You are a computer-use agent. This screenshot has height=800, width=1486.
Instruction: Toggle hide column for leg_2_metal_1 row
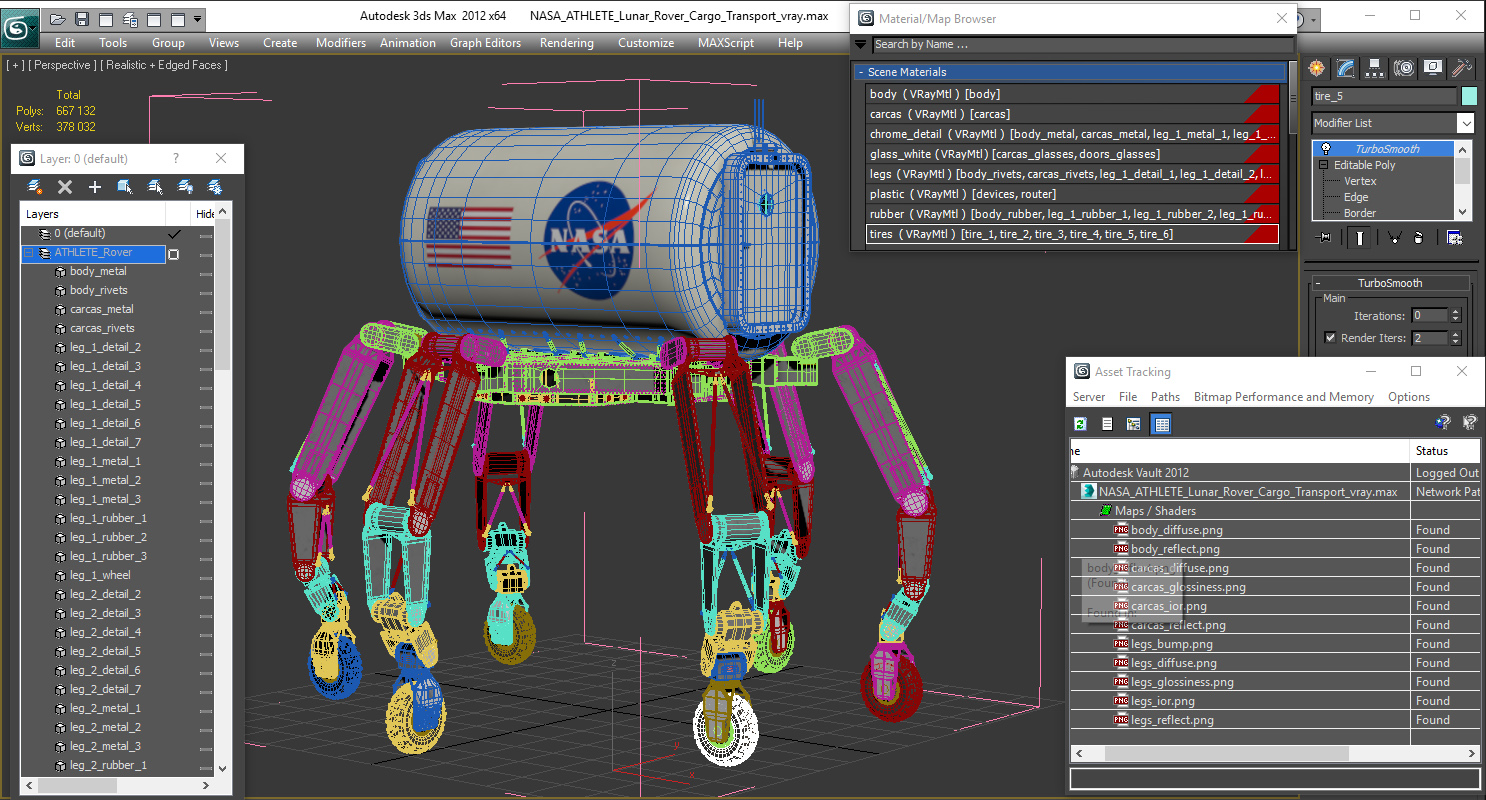205,710
